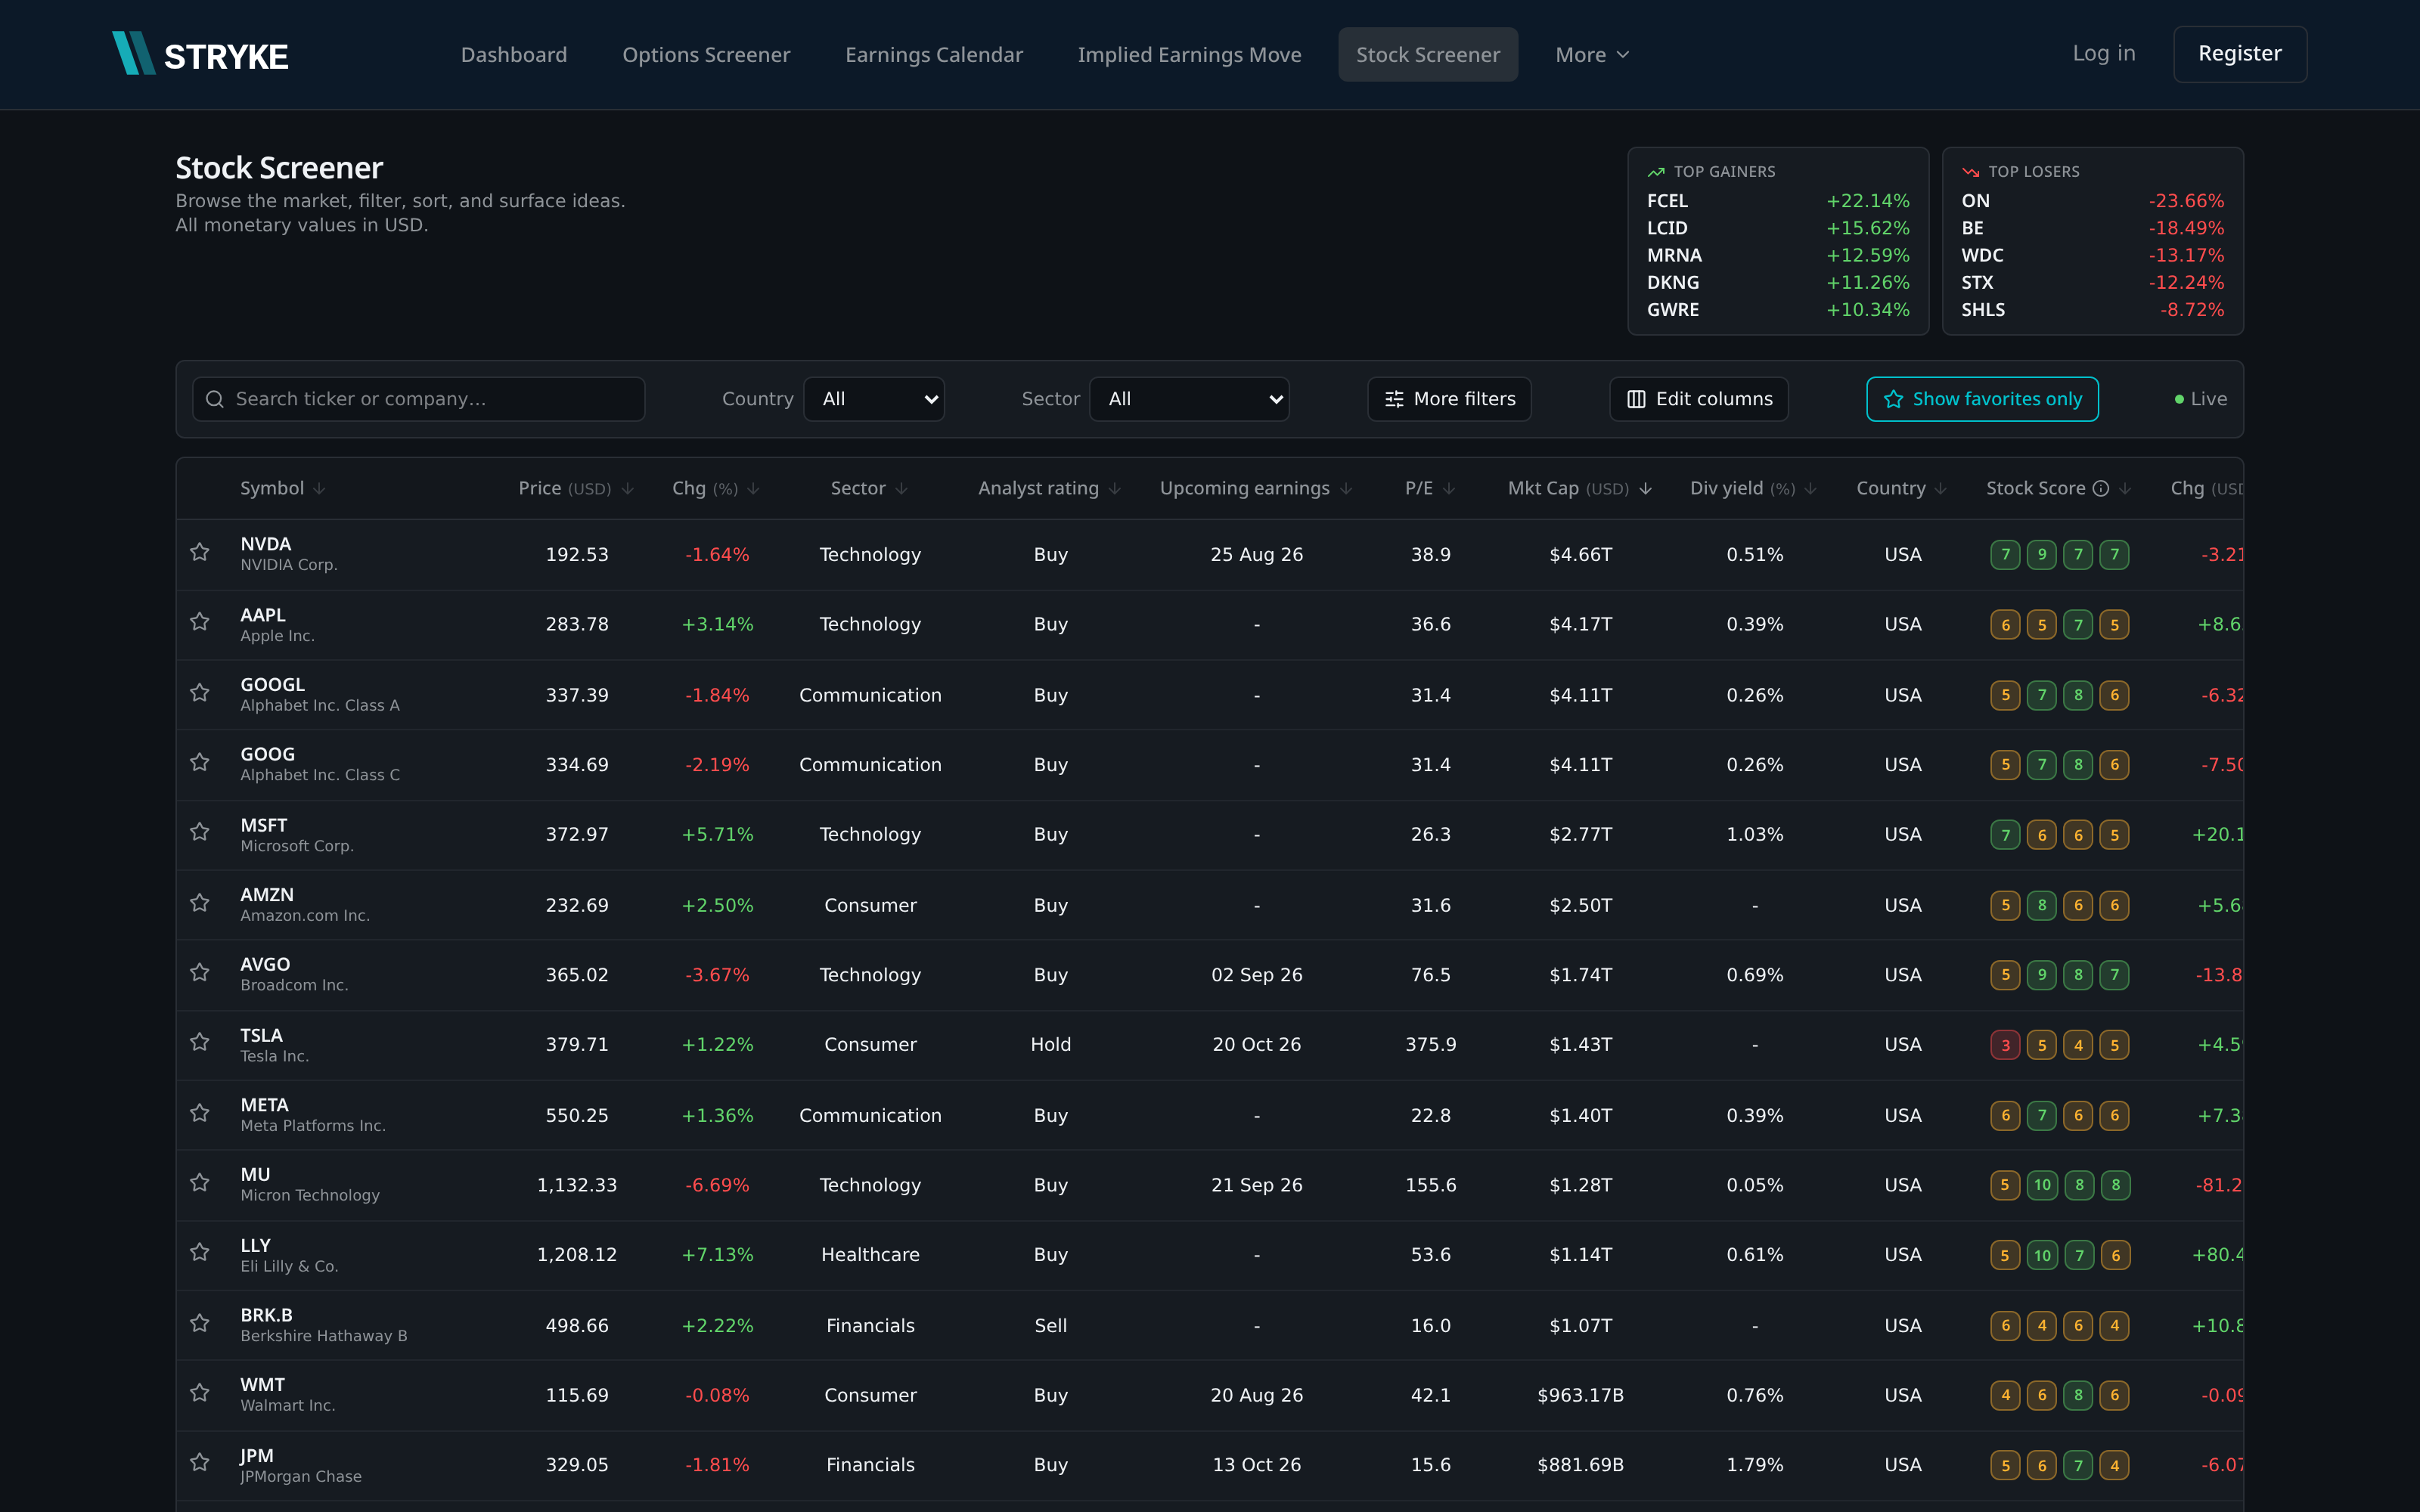The width and height of the screenshot is (2420, 1512).
Task: Toggle favorite star for META
Action: tap(200, 1113)
